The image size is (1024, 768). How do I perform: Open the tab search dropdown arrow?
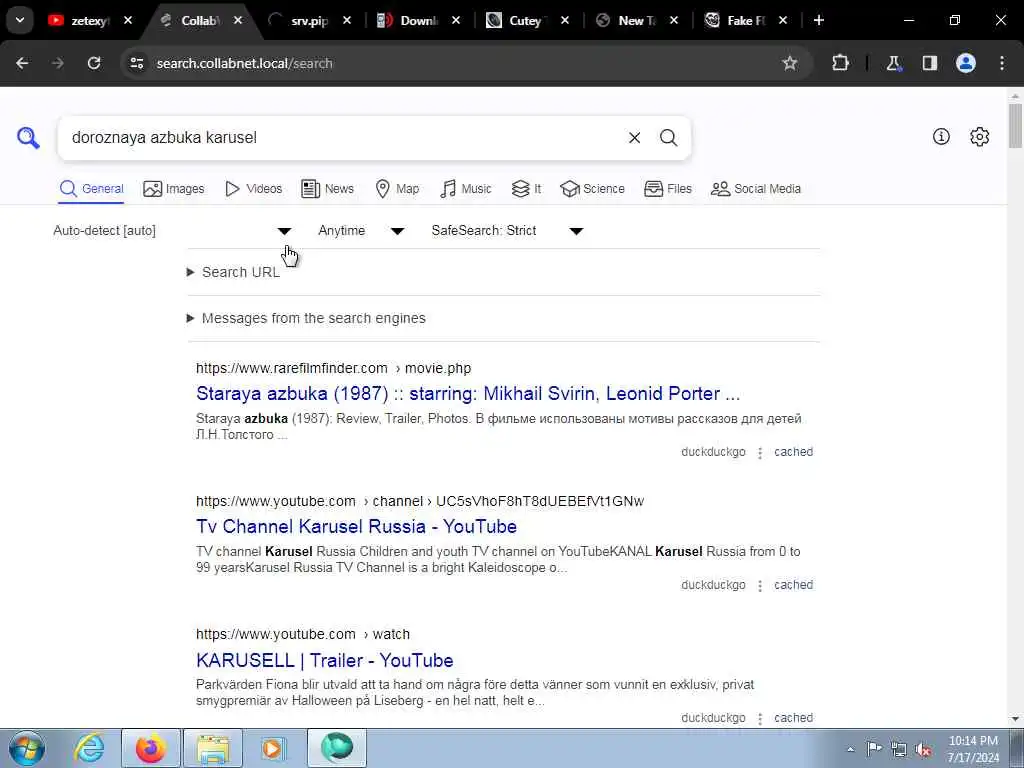click(20, 20)
